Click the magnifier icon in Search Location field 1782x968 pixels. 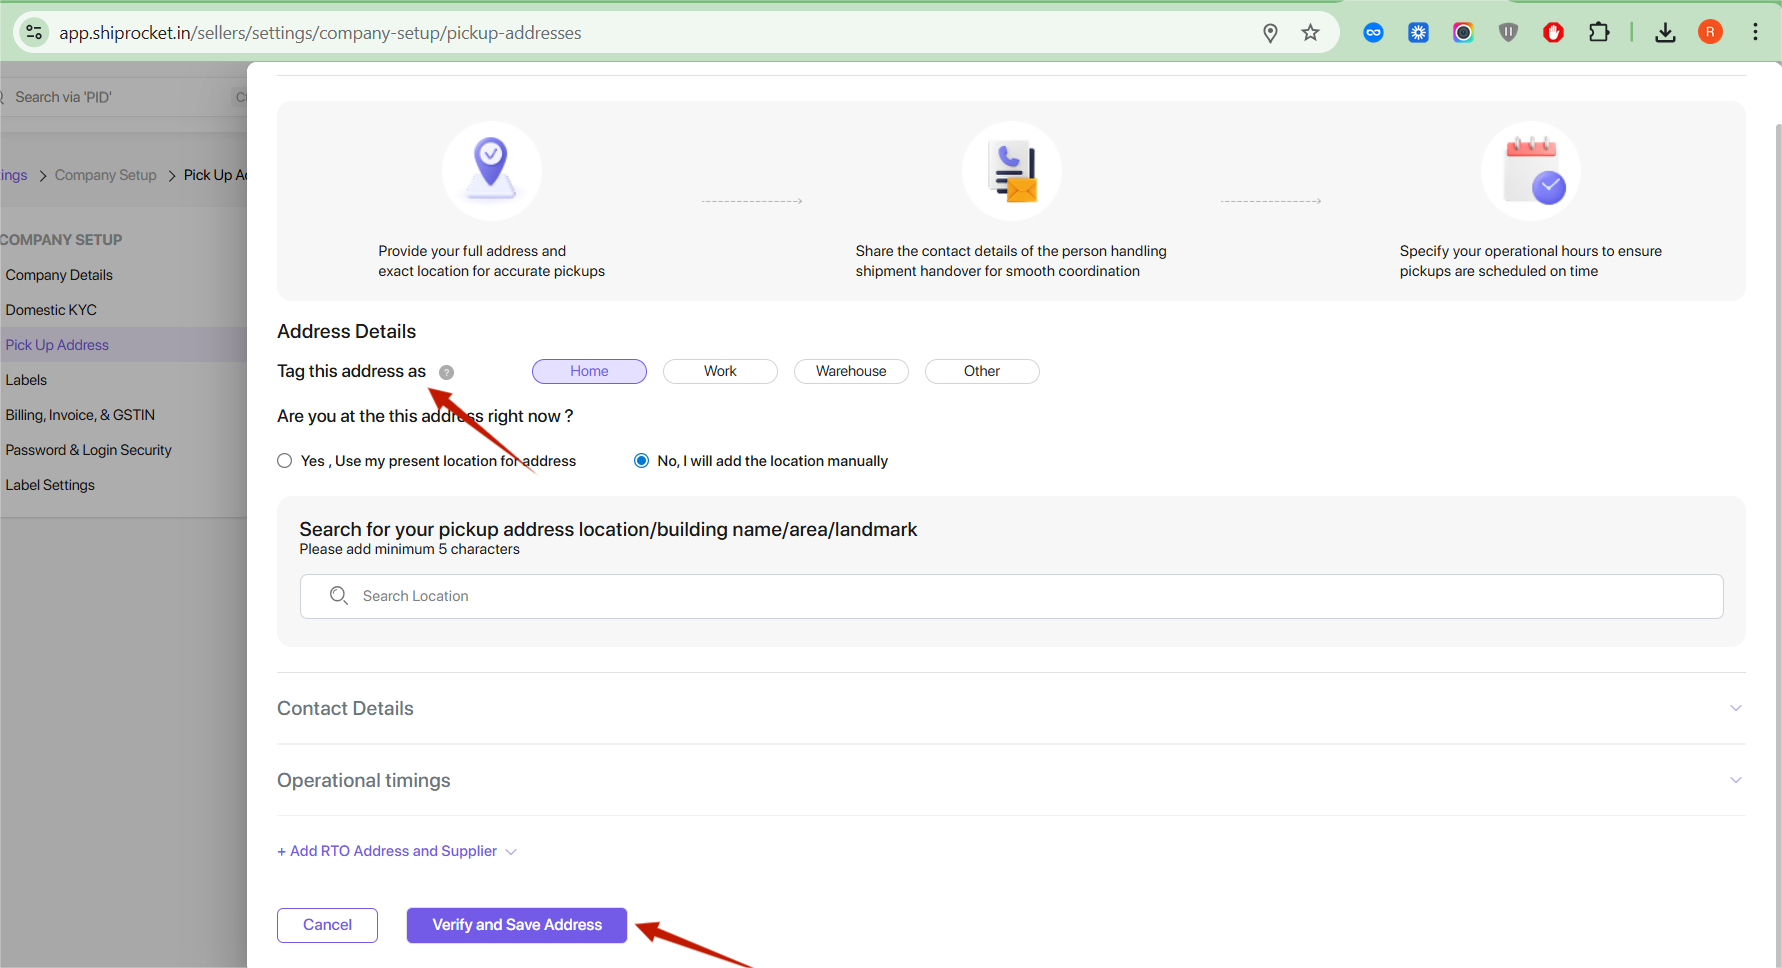(x=339, y=596)
